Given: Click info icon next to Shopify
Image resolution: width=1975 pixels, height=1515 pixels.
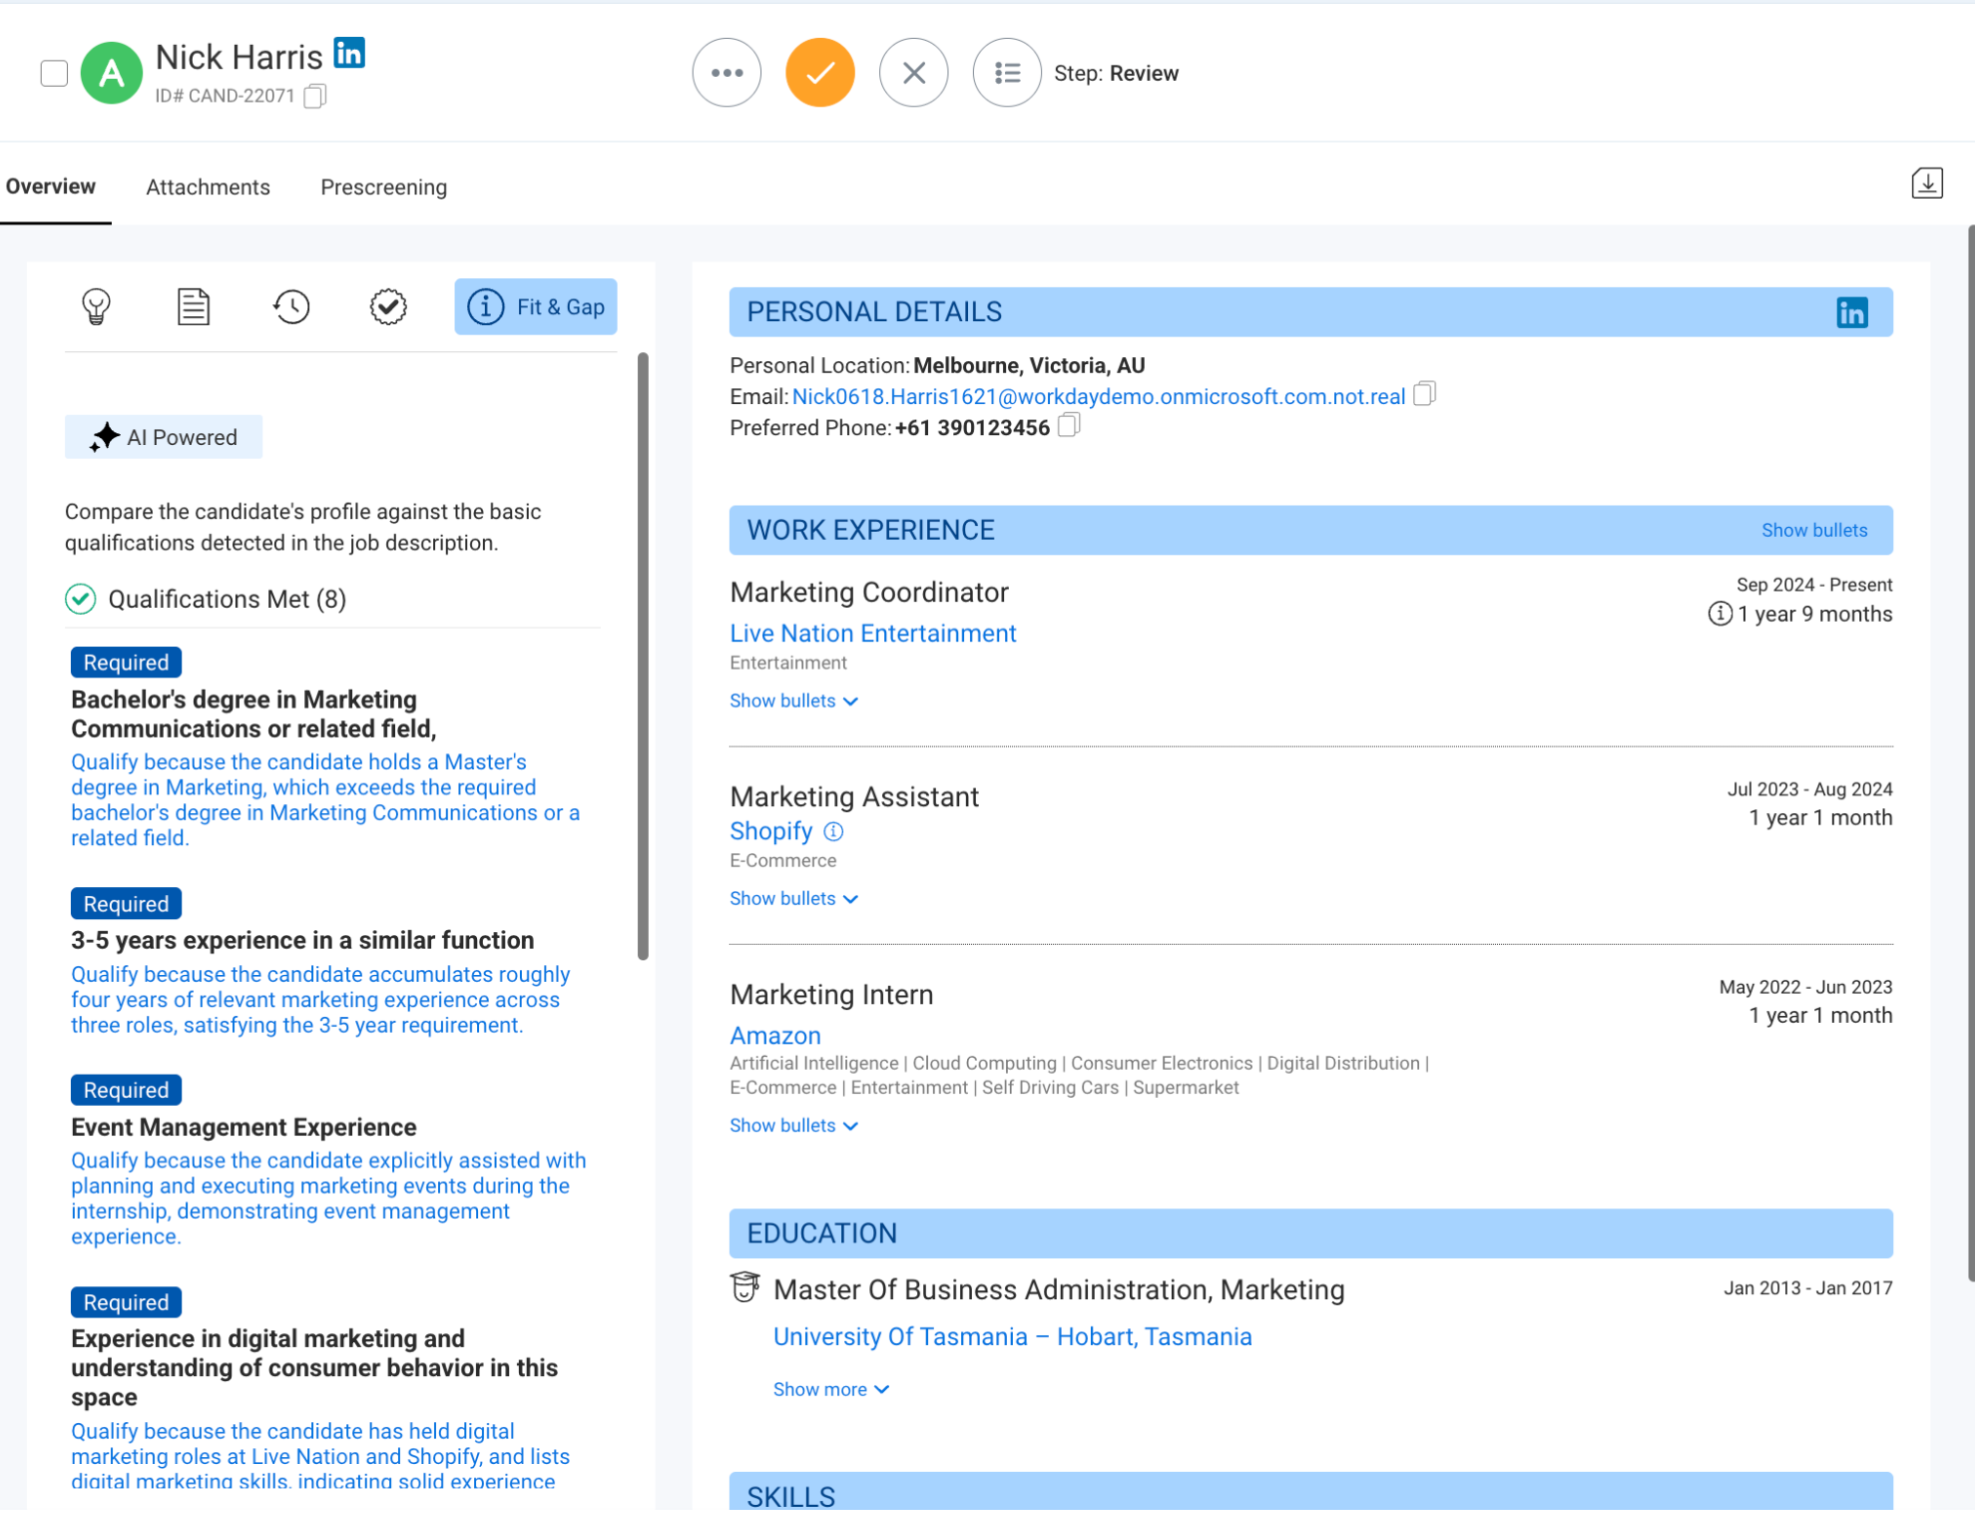Looking at the screenshot, I should click(833, 832).
